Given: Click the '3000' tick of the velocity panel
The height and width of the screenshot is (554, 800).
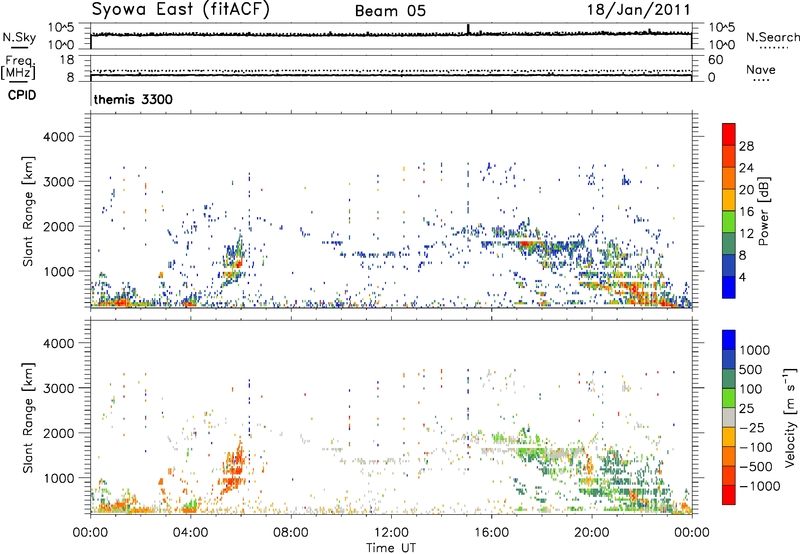Looking at the screenshot, I should 58,388.
